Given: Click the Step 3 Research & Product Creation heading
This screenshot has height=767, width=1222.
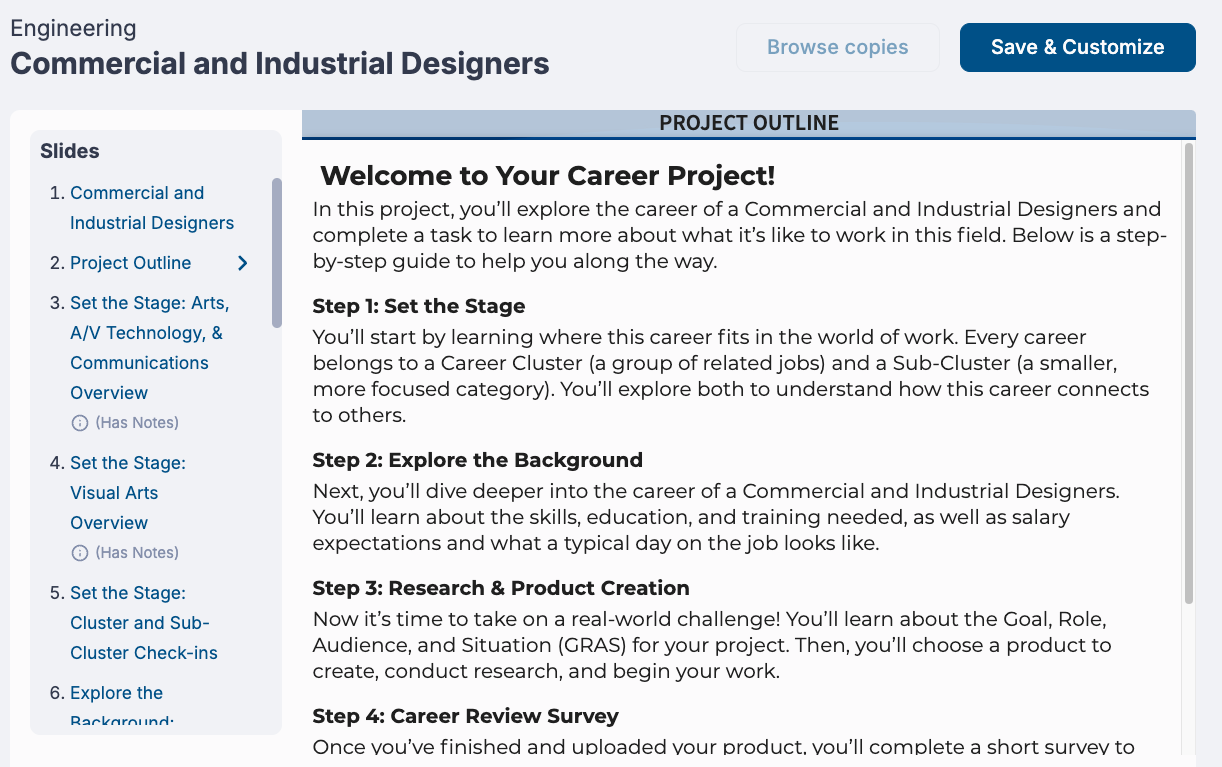Looking at the screenshot, I should (x=499, y=588).
